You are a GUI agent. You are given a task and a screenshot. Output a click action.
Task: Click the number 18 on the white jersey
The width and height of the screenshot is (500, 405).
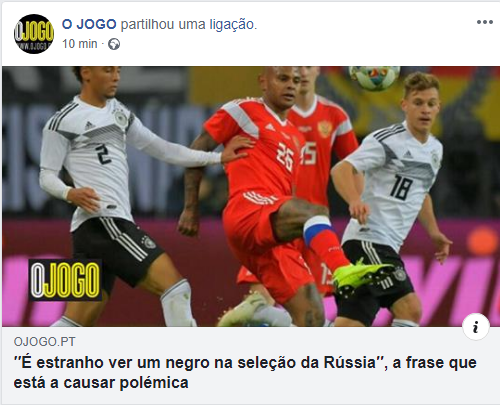point(402,188)
